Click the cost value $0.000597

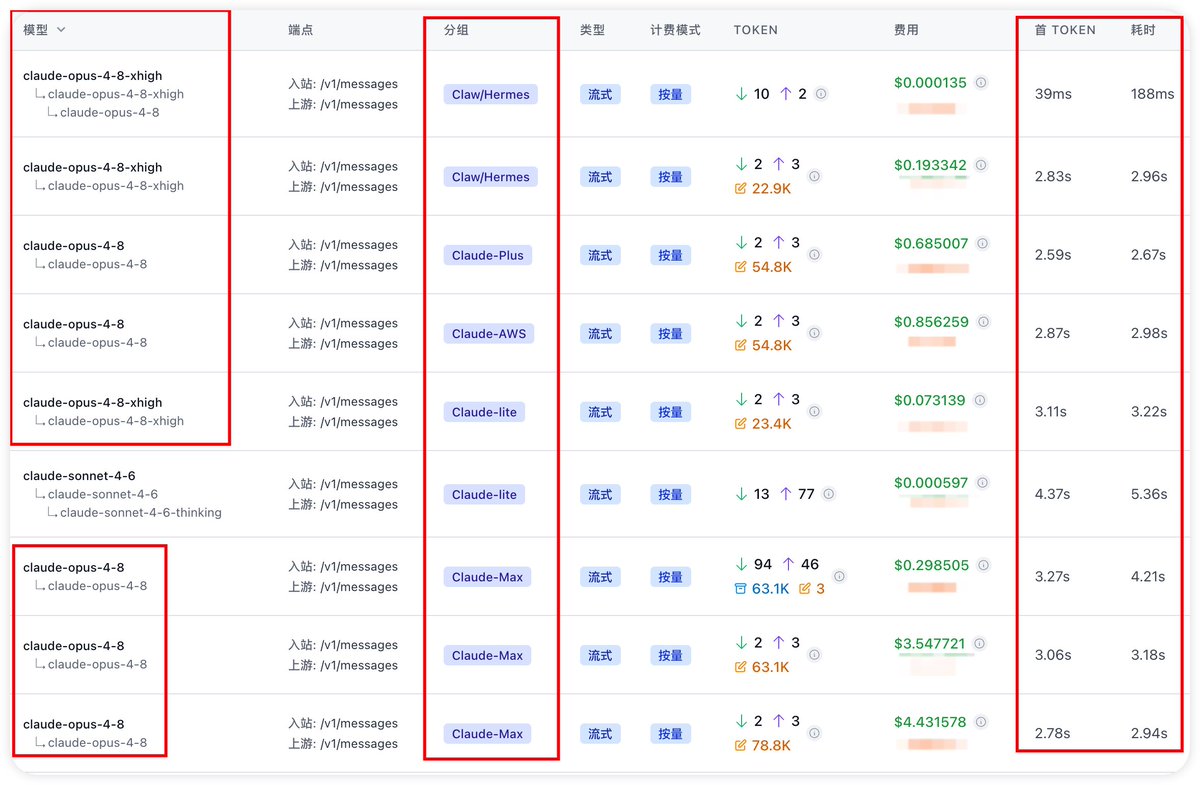point(931,482)
